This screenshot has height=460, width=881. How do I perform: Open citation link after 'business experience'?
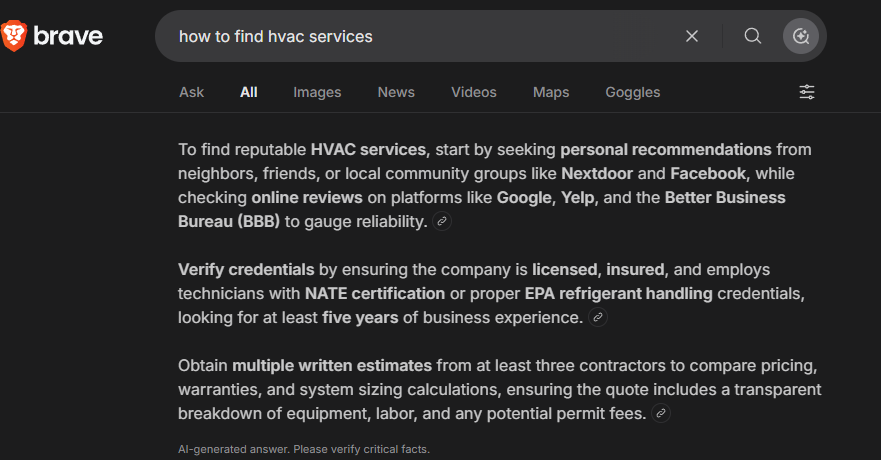(598, 317)
